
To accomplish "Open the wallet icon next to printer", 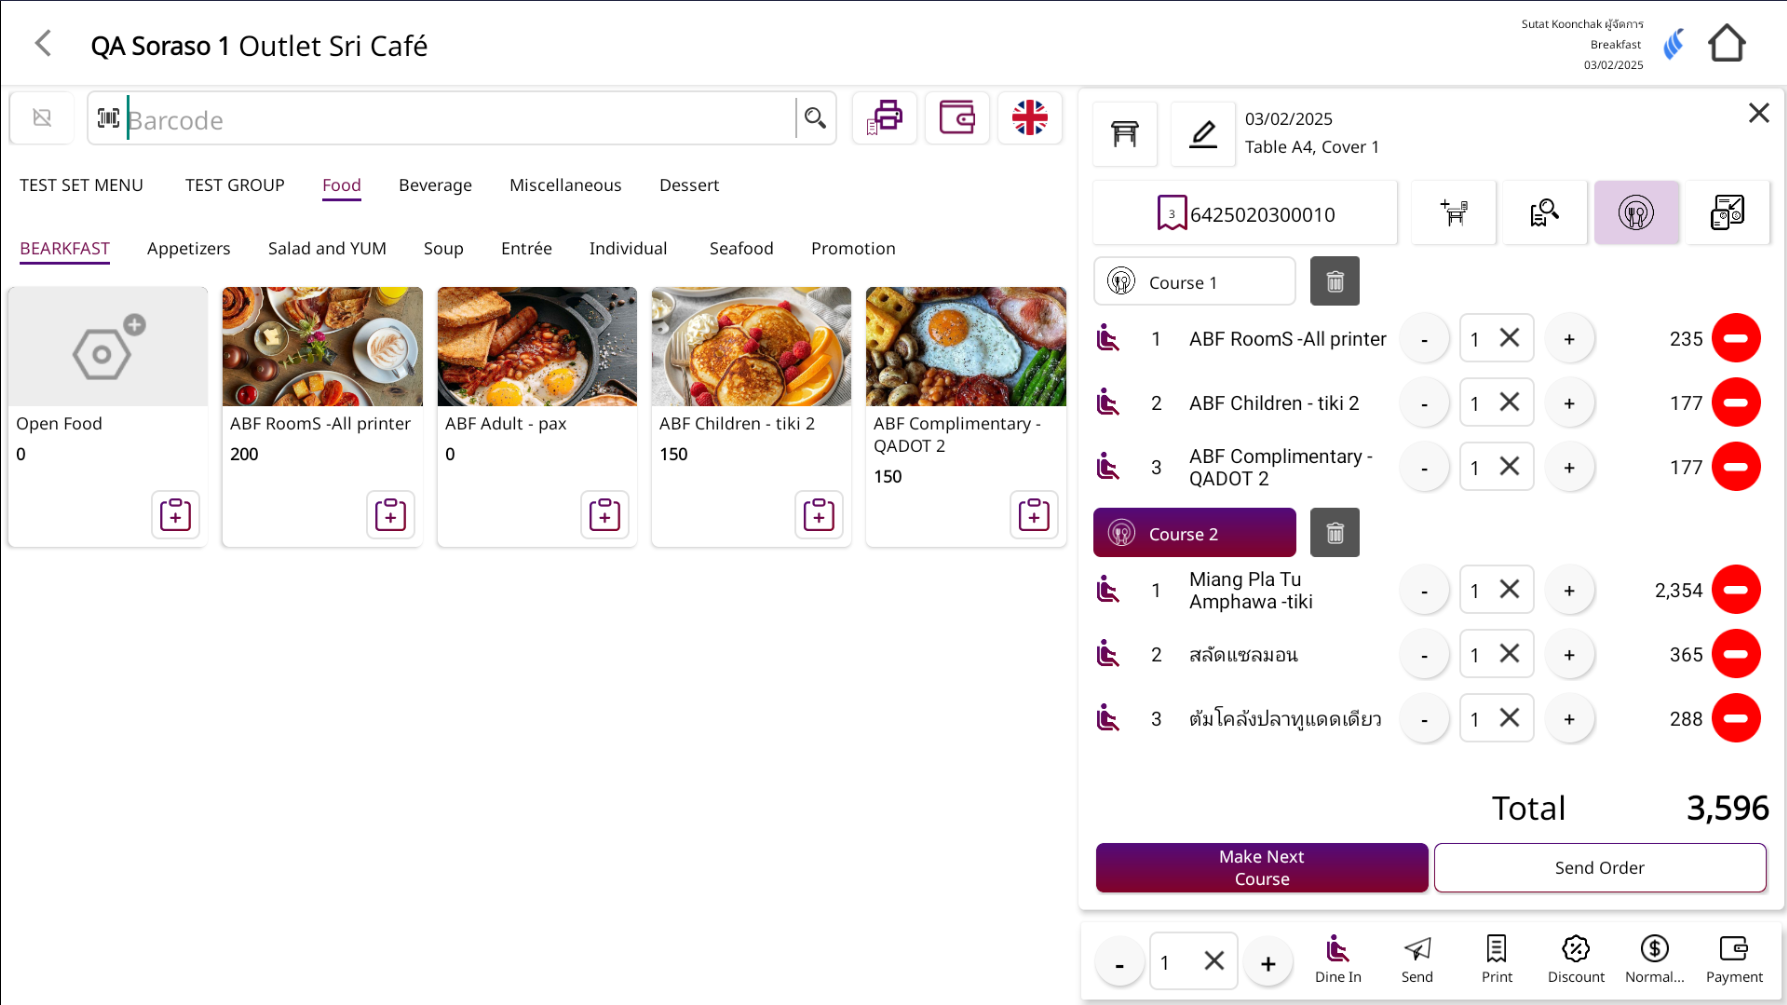I will click(957, 118).
